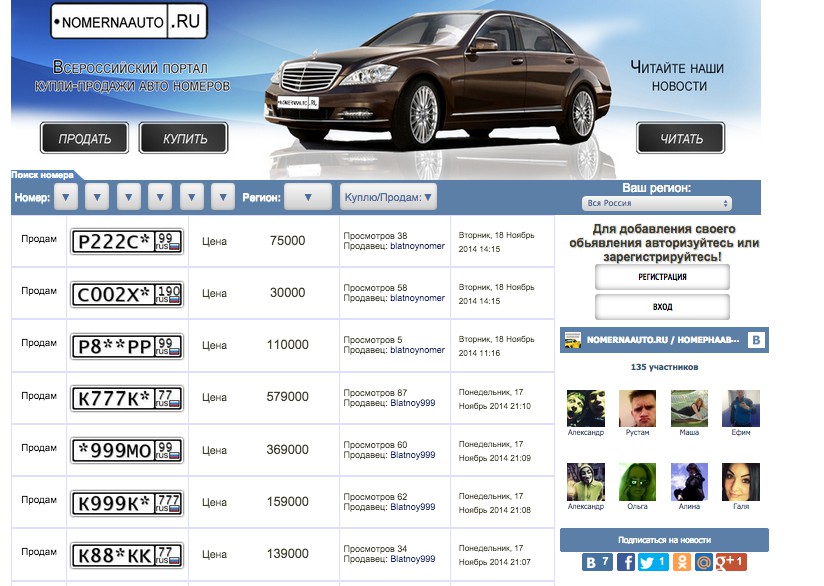Viewport: 824px width, 586px height.
Task: Click the Mail.ru share icon
Action: (x=703, y=562)
